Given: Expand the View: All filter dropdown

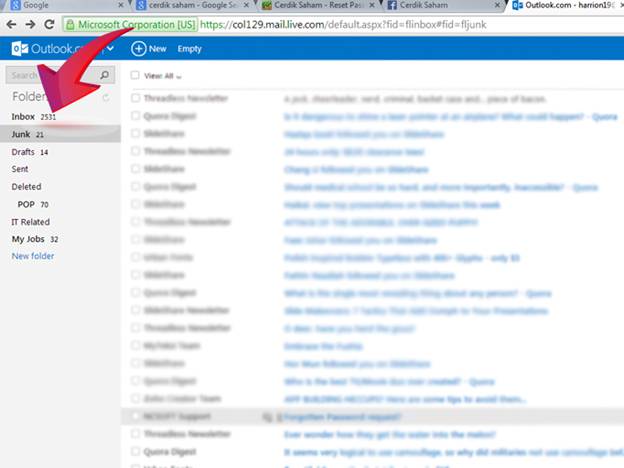Looking at the screenshot, I should tap(179, 76).
